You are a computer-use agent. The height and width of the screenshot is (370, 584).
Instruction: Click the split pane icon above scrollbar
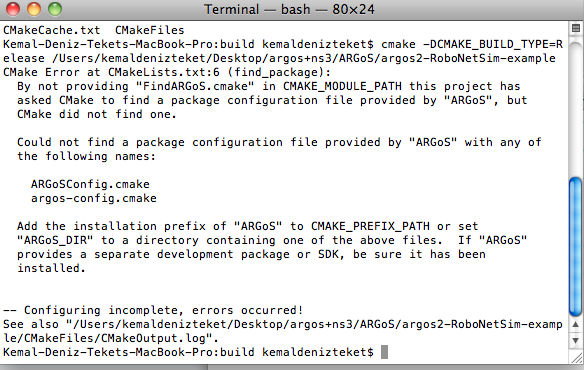575,28
